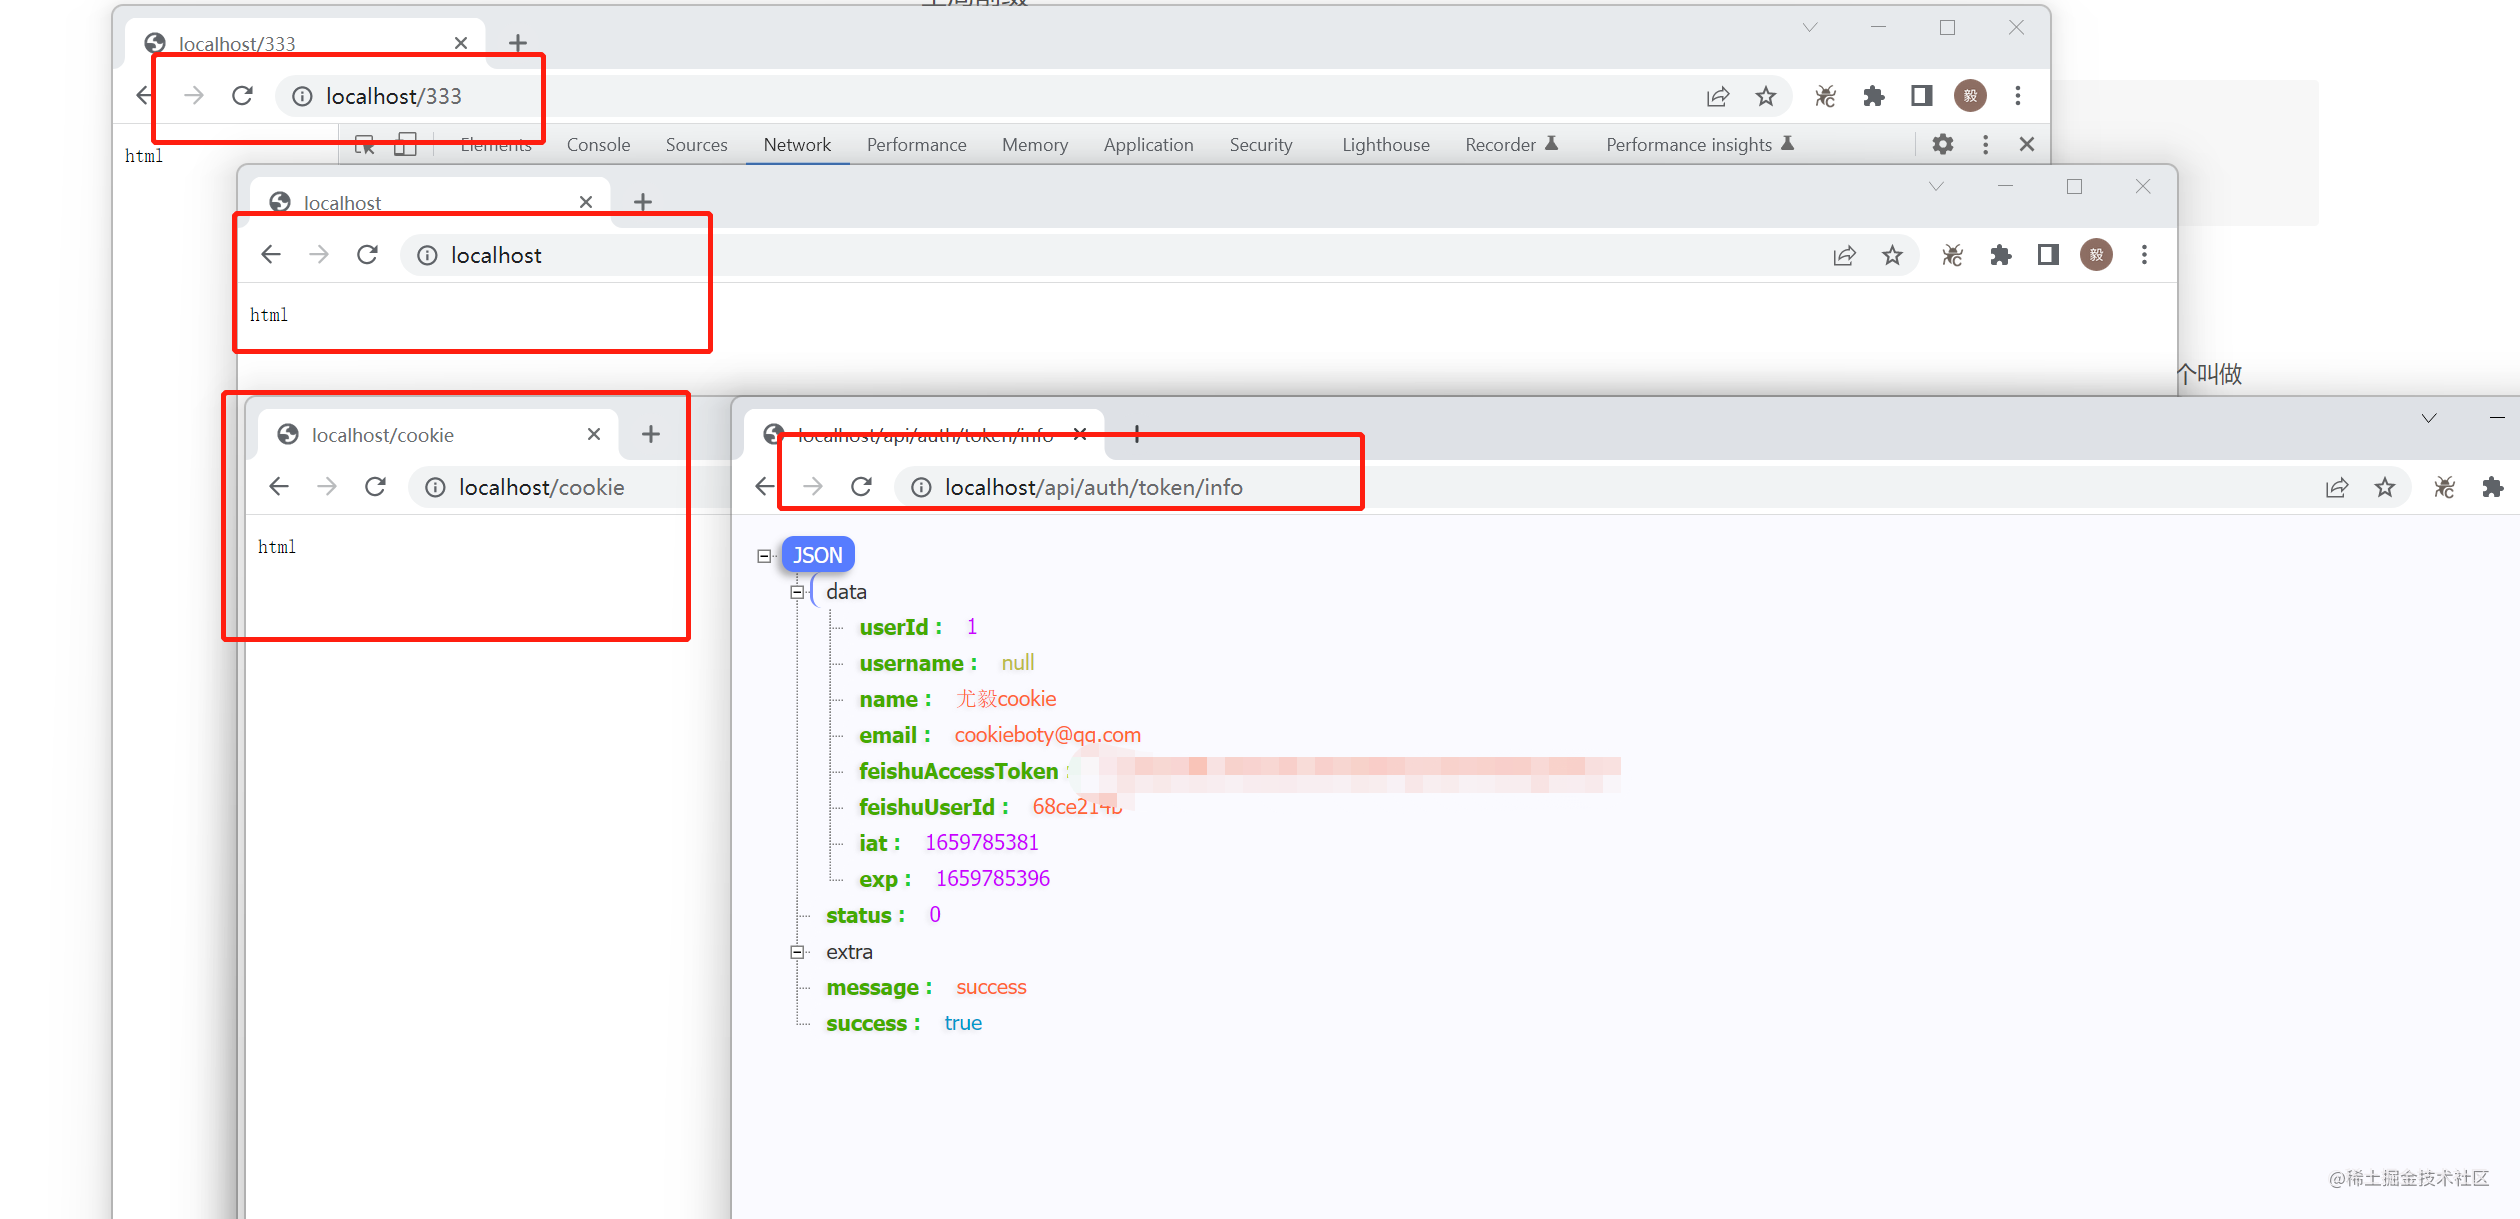Collapse the JSON root node
The width and height of the screenshot is (2520, 1219).
pos(764,556)
